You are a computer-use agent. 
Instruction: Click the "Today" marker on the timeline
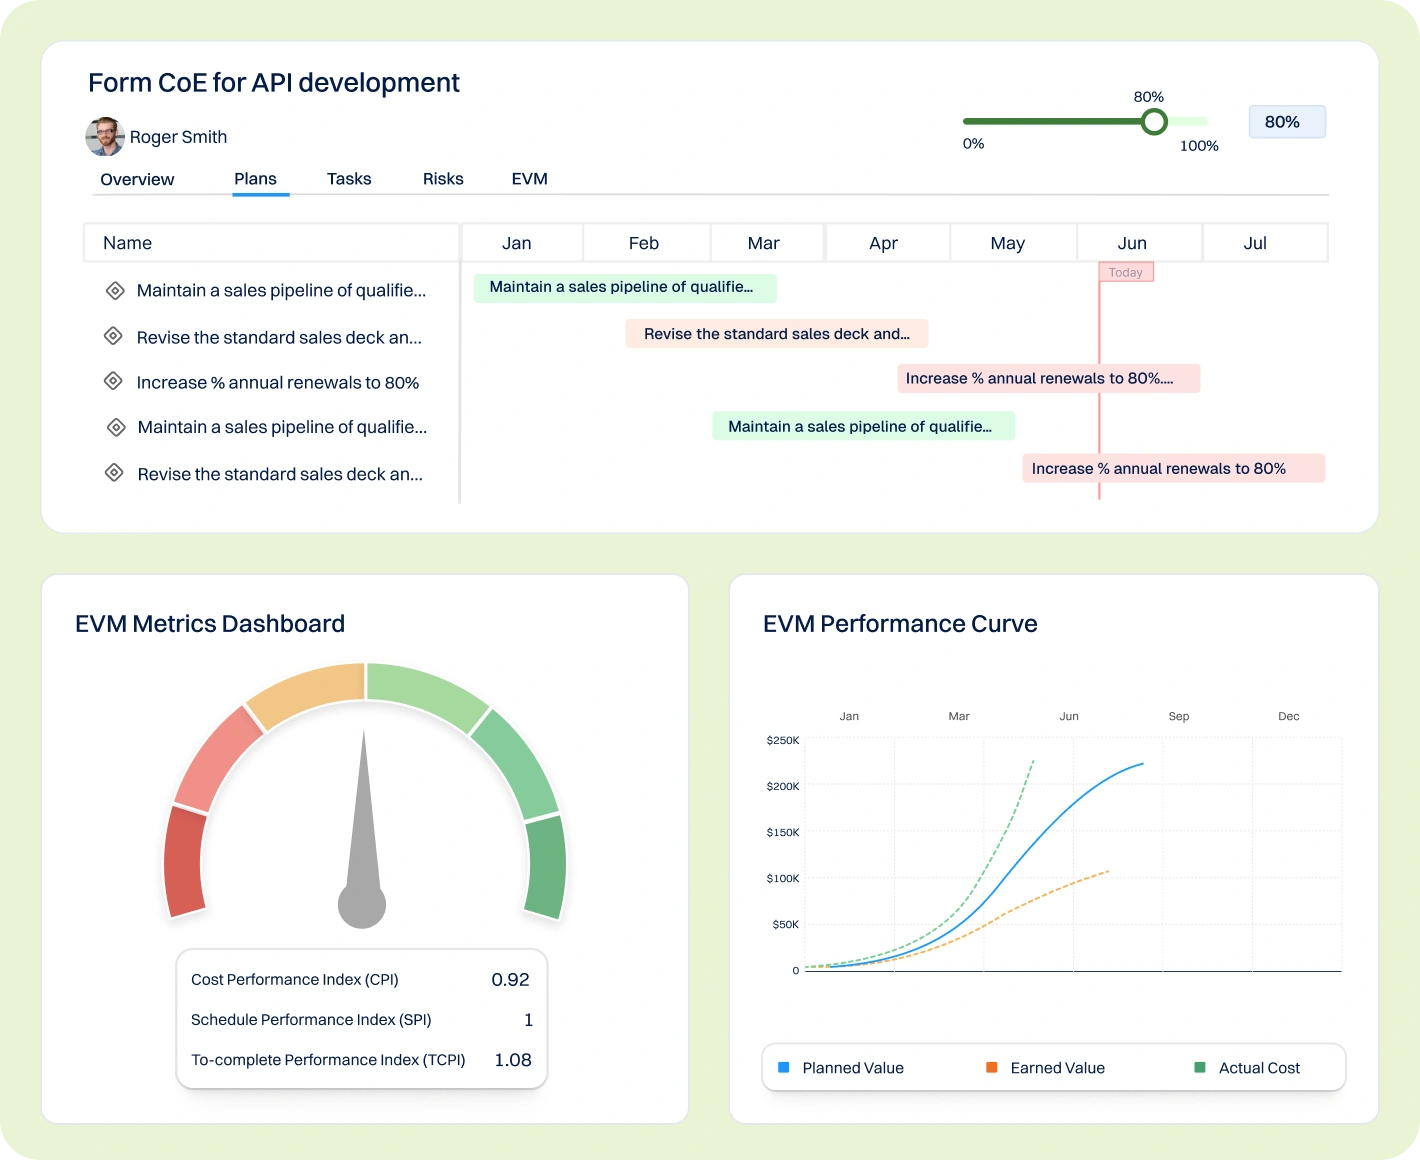point(1126,271)
